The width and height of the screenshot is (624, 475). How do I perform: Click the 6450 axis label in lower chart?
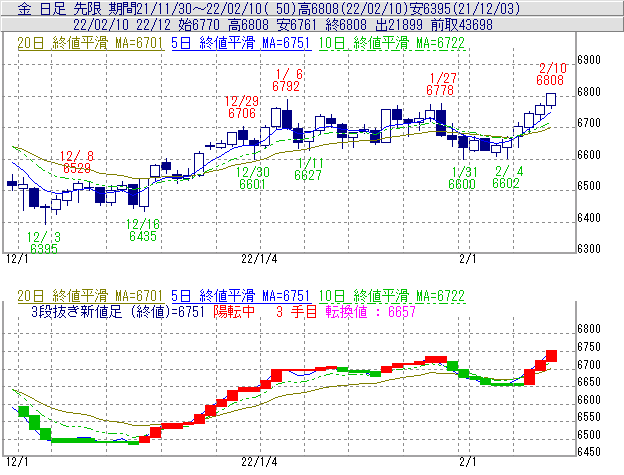(x=589, y=452)
